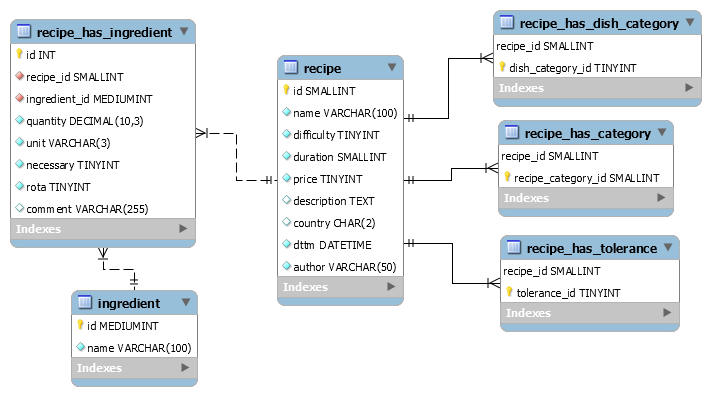711x396 pixels.
Task: Collapse the recipe table via header arrow
Action: [392, 67]
